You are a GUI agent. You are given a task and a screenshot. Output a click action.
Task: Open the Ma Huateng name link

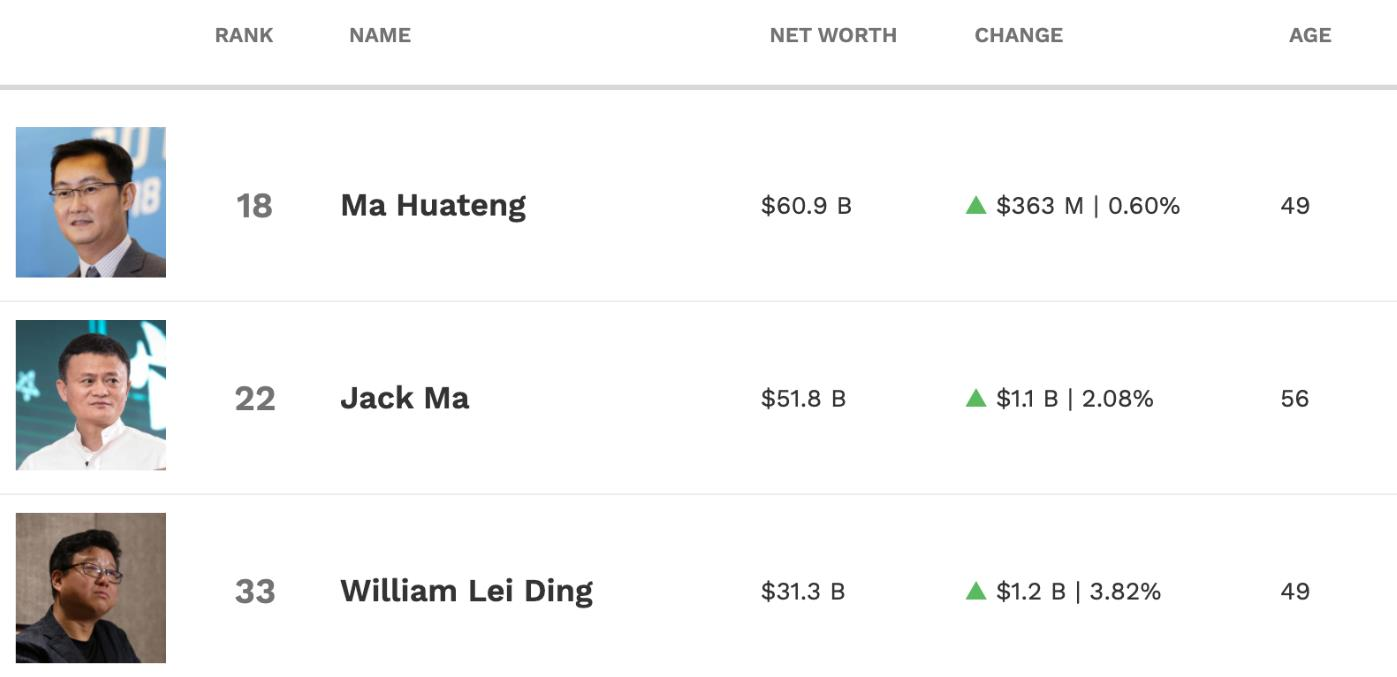433,205
